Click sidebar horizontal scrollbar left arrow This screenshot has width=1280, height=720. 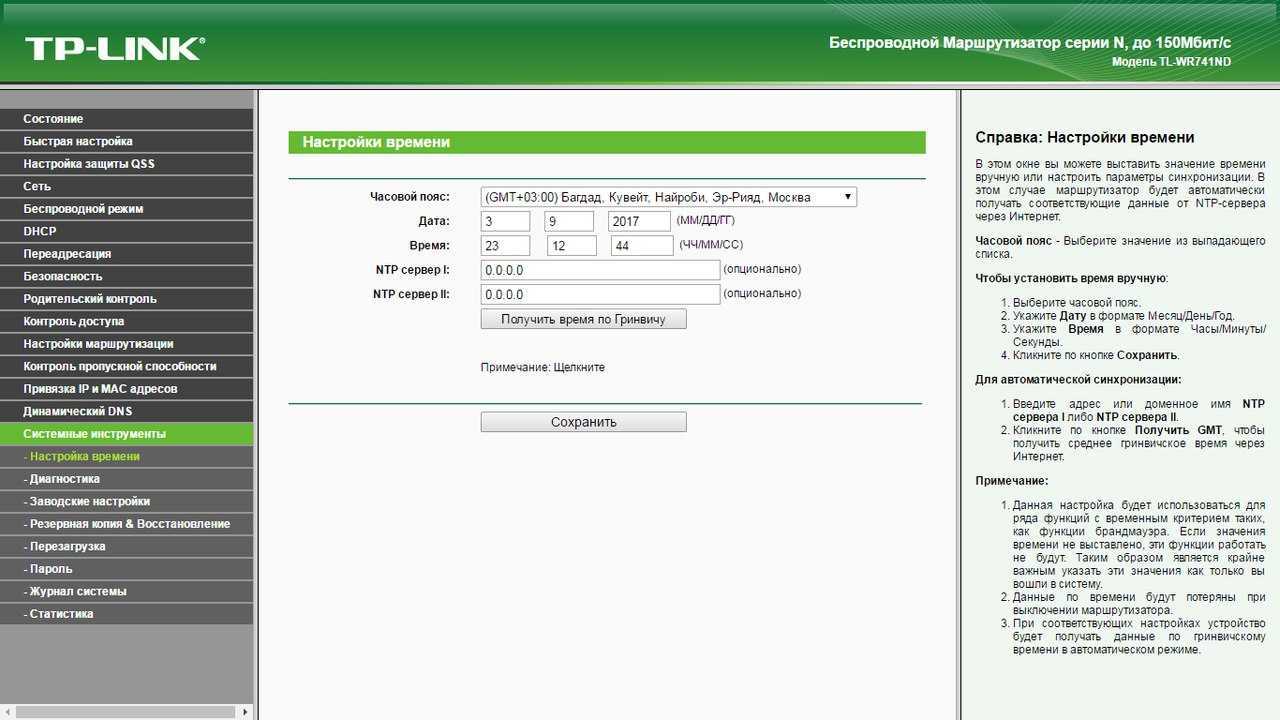coord(7,712)
